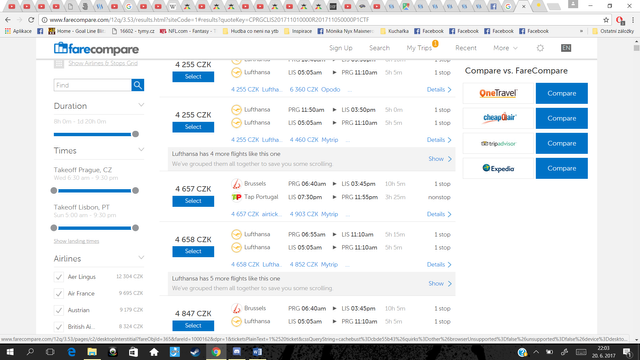640x360 pixels.
Task: Click left handle of Takeoff Prague slider
Action: click(54, 191)
